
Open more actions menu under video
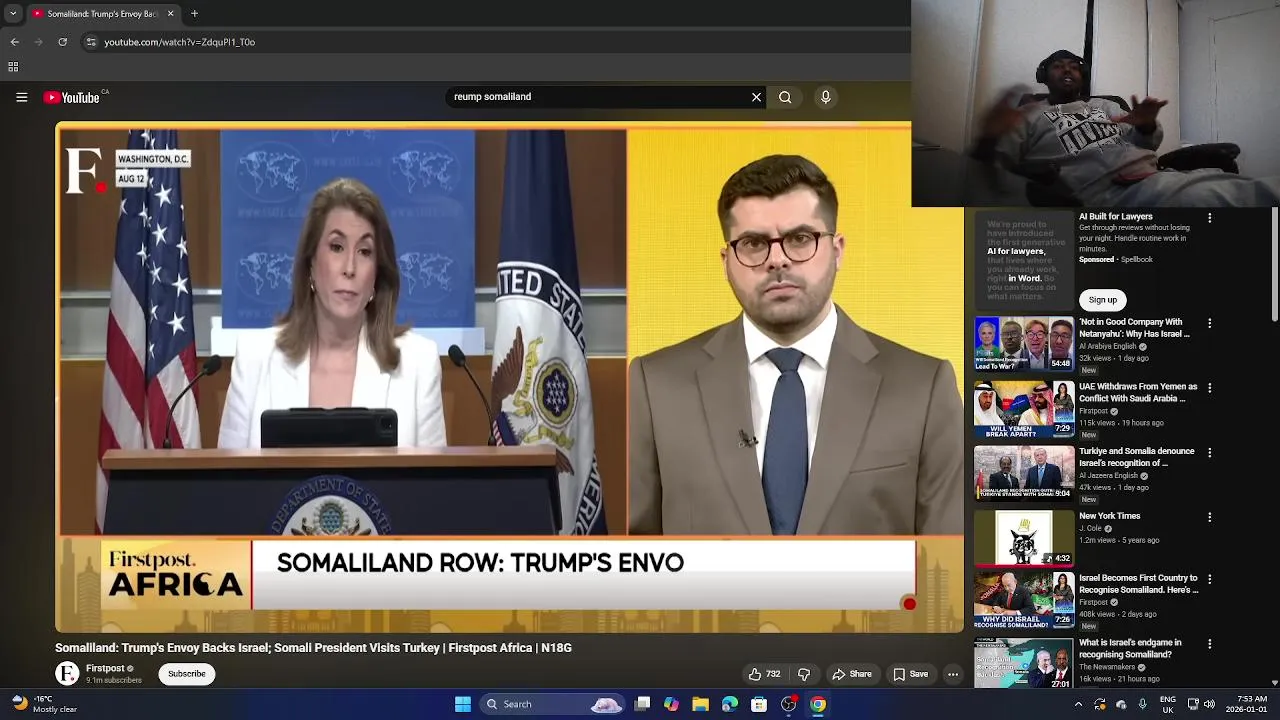(953, 674)
